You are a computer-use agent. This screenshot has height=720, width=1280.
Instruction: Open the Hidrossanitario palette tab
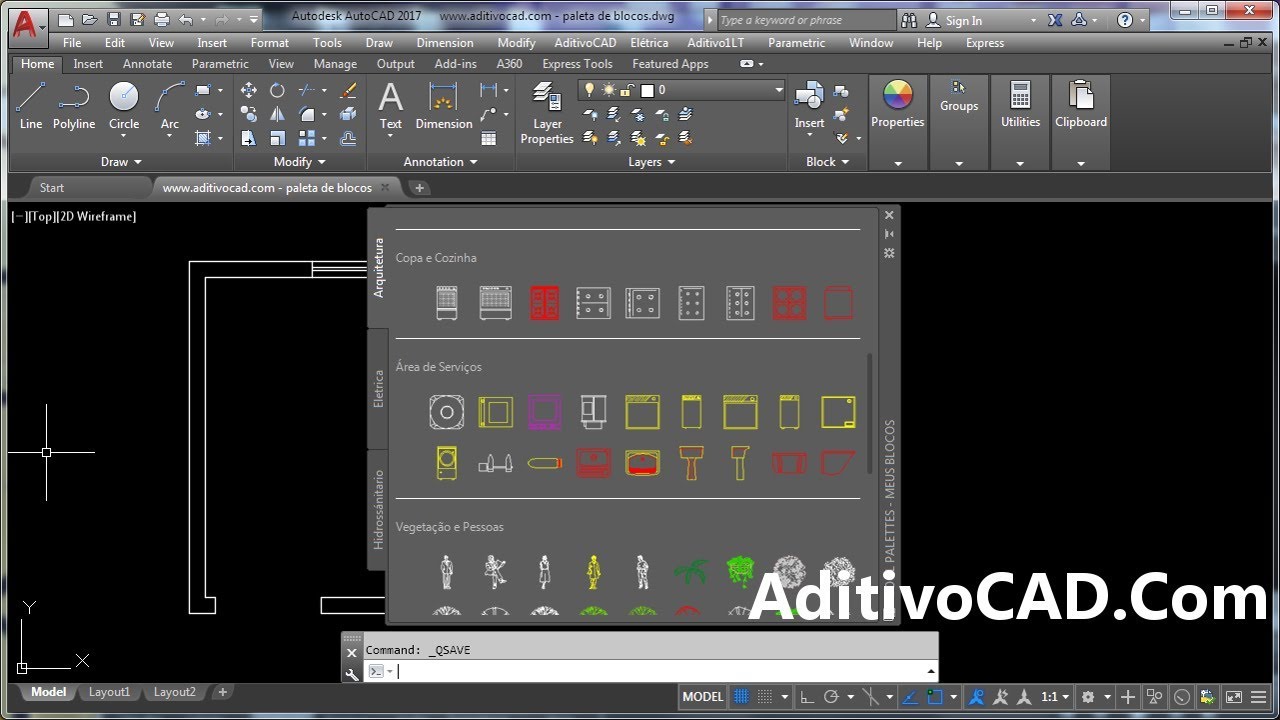378,510
